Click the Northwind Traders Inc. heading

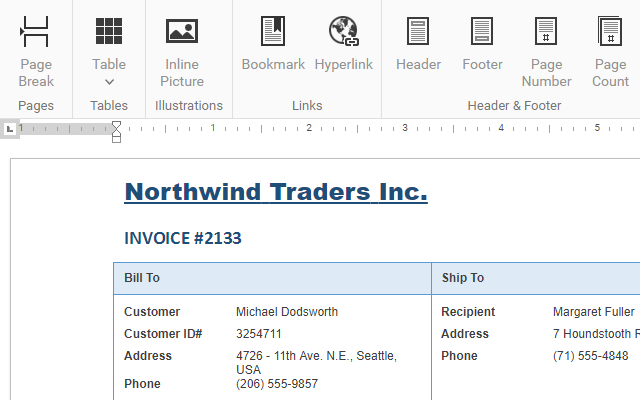(x=276, y=192)
